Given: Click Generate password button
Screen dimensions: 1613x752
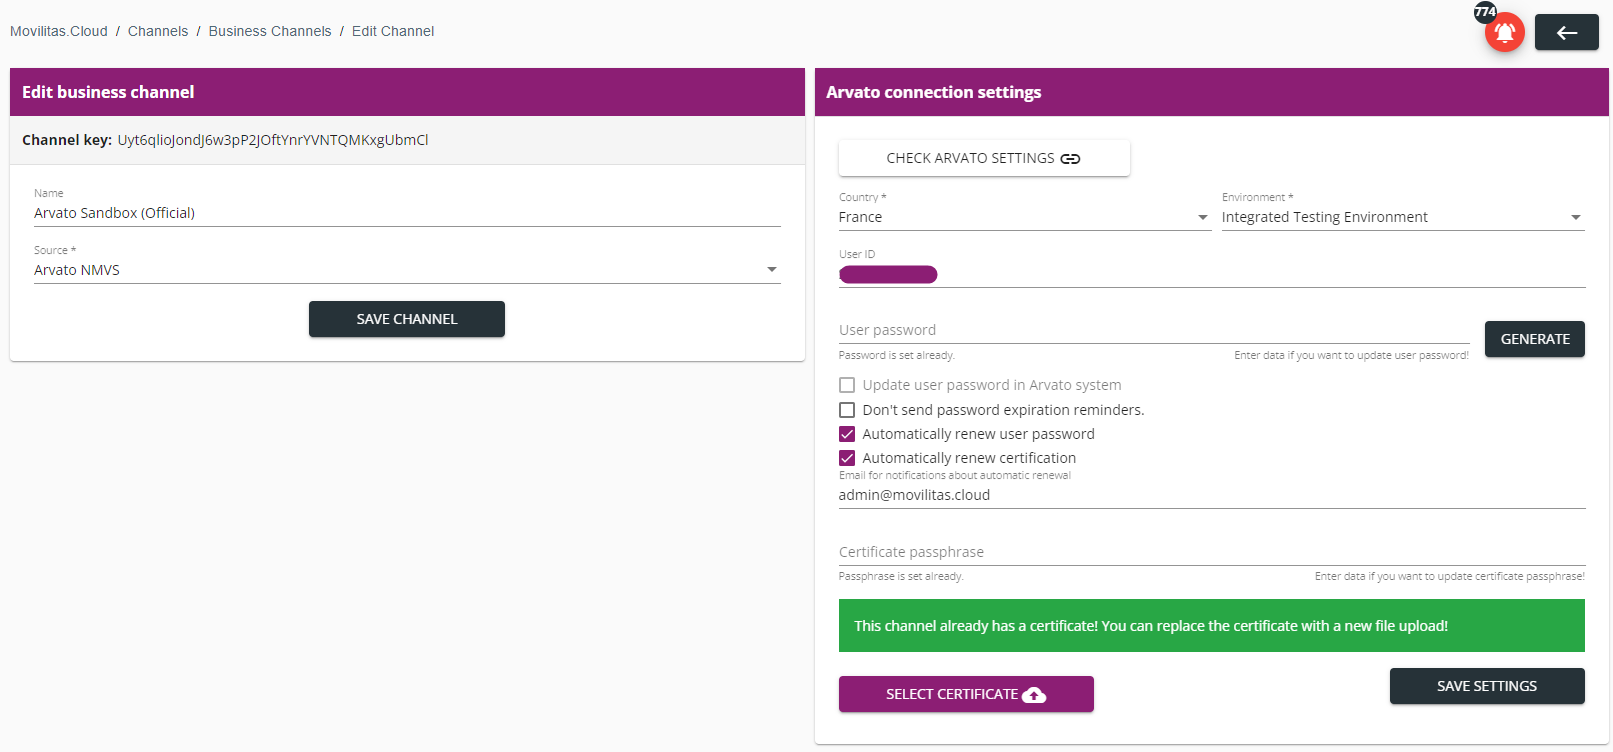Looking at the screenshot, I should pos(1534,339).
